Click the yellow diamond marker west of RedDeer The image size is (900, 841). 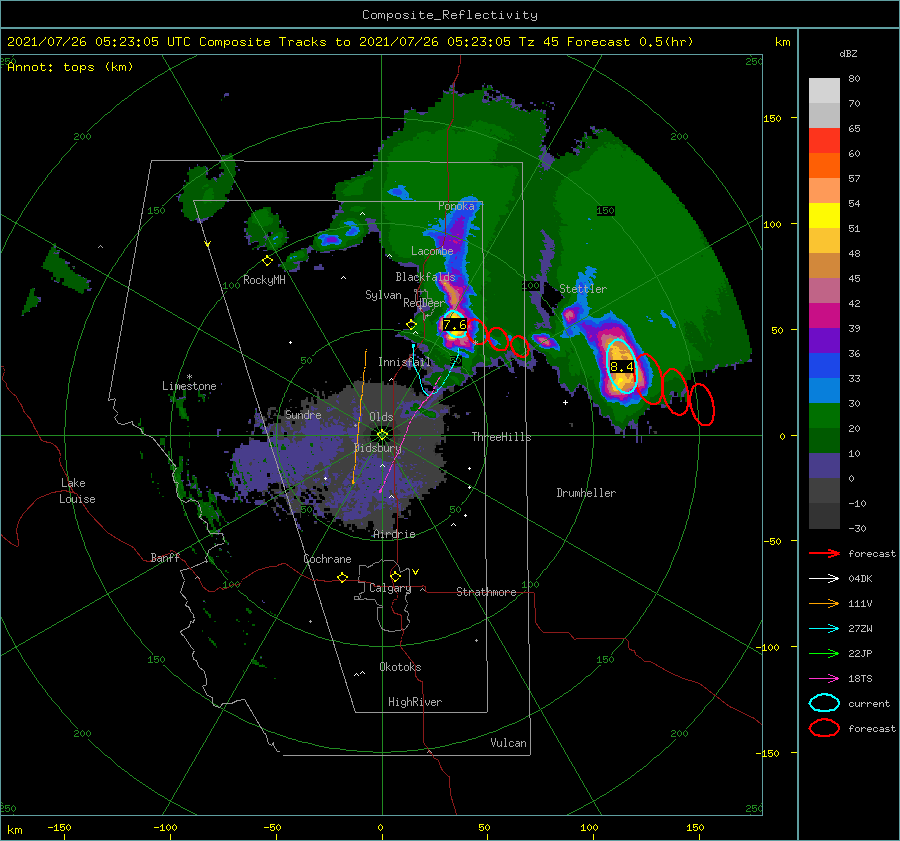pos(411,325)
